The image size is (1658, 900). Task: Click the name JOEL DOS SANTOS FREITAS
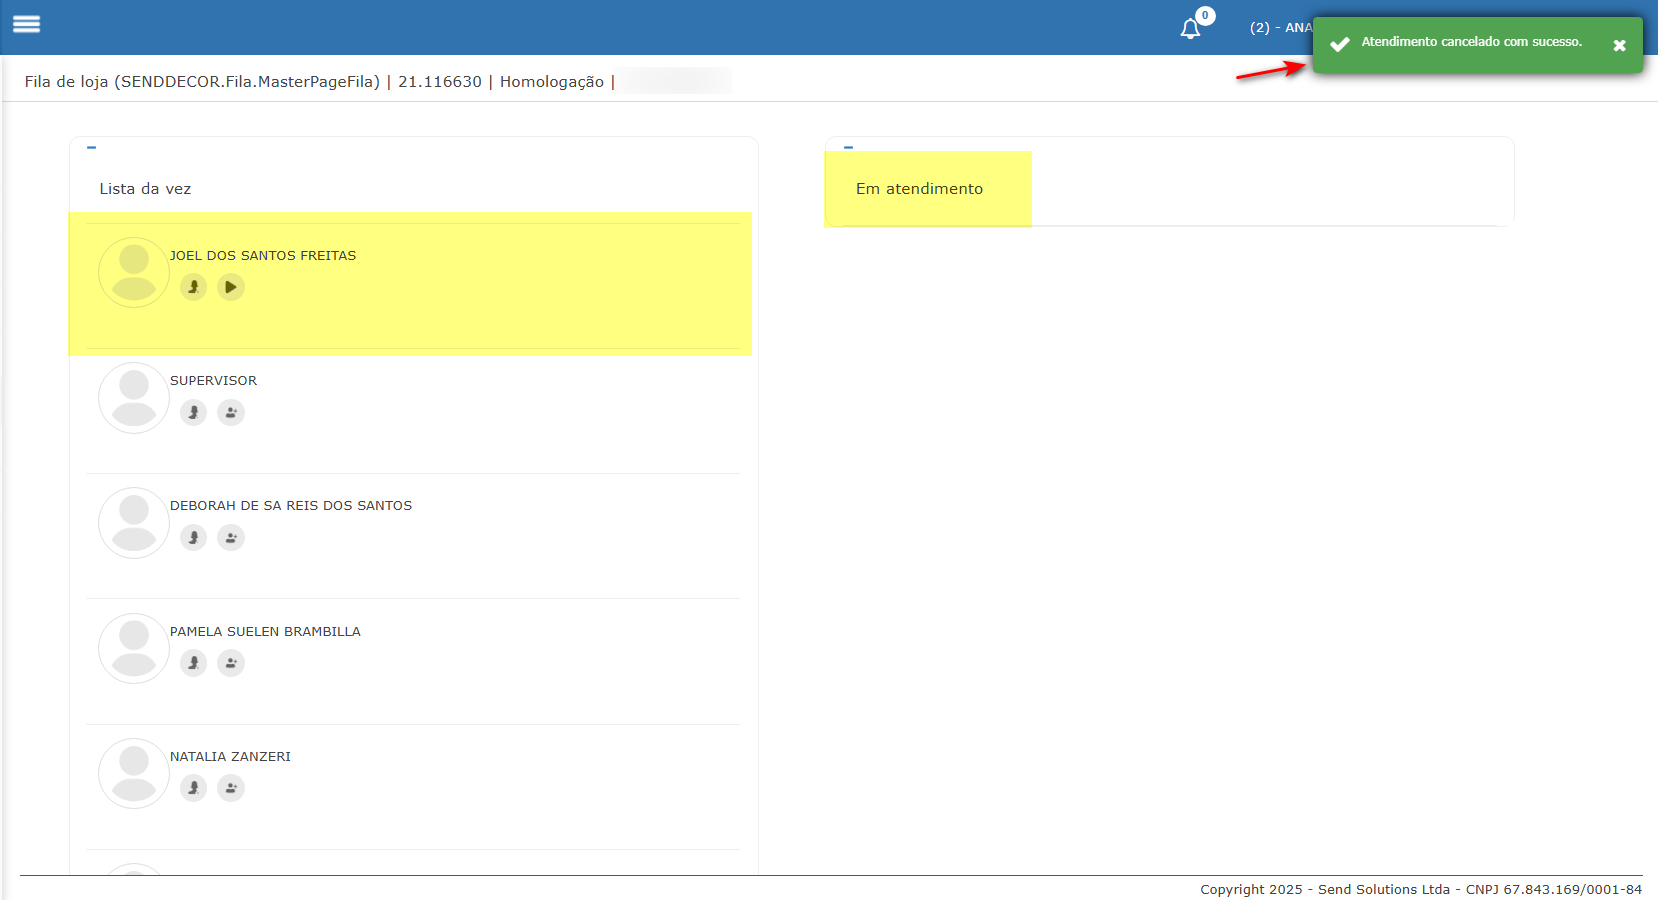point(263,256)
